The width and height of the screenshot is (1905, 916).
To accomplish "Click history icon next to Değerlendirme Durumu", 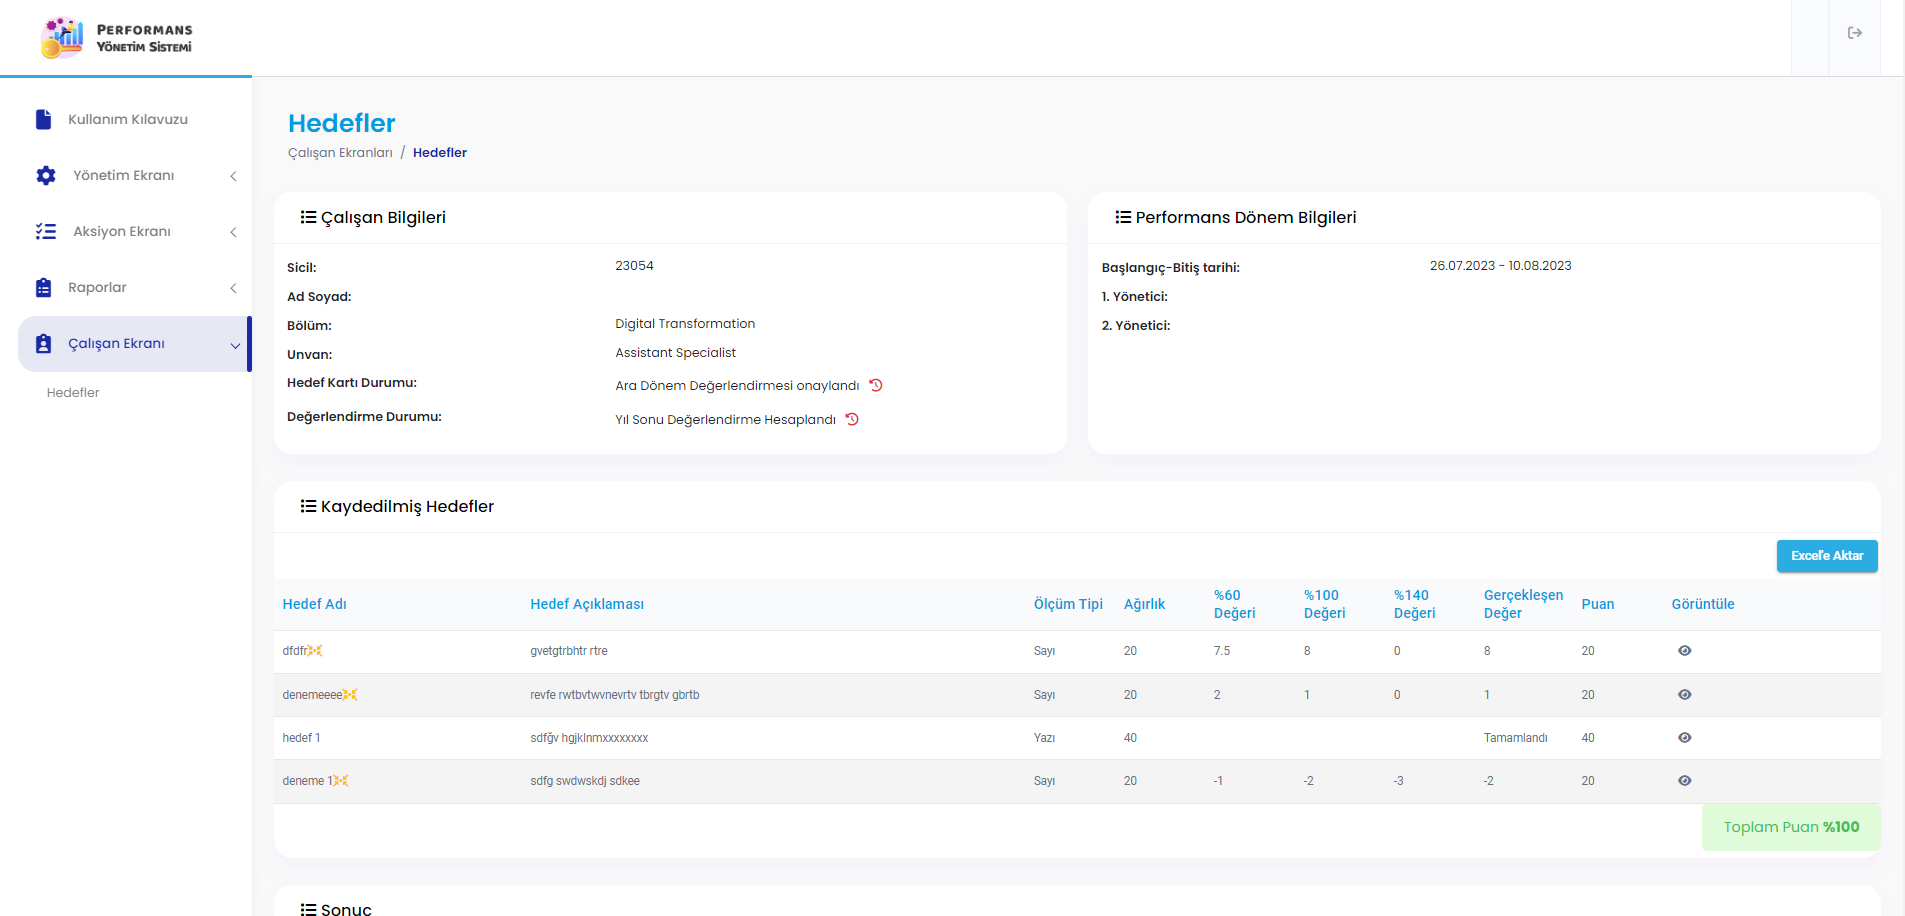I will coord(852,419).
